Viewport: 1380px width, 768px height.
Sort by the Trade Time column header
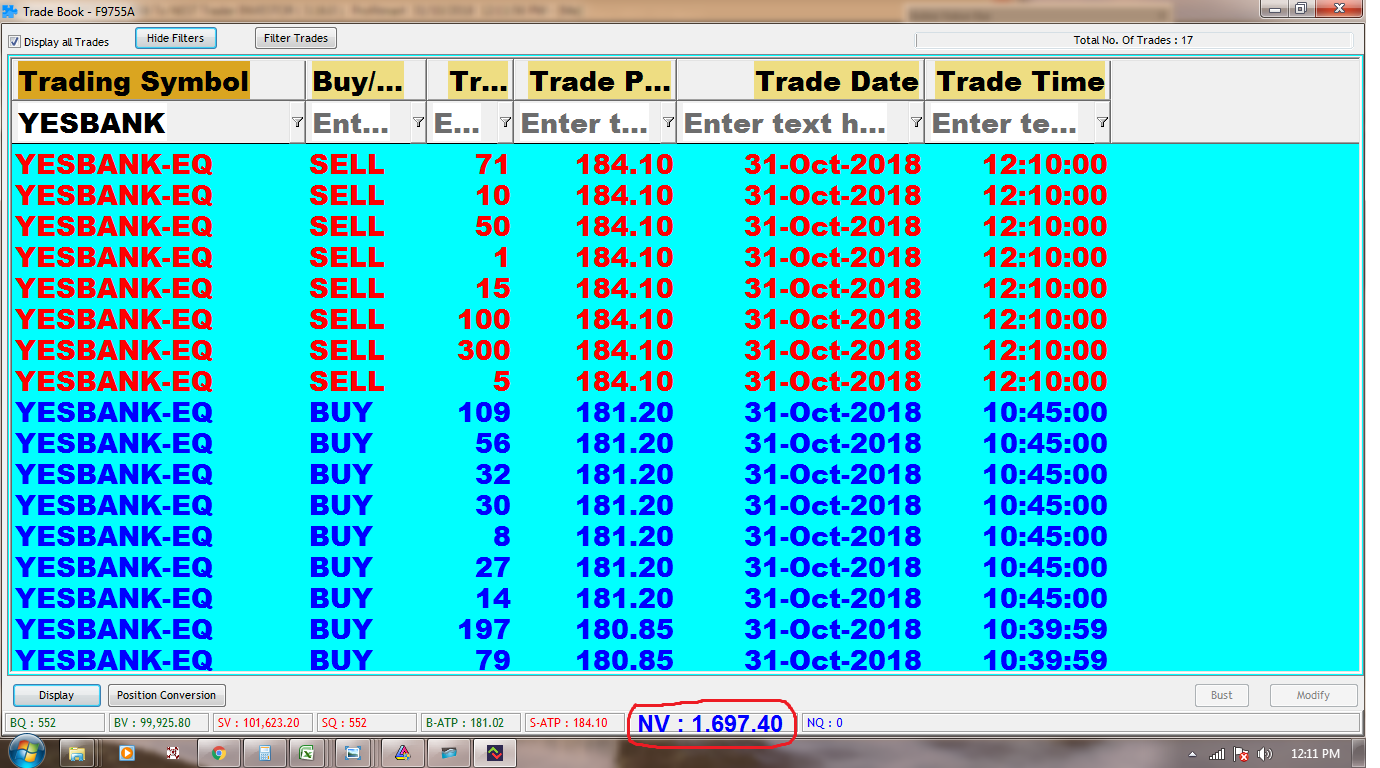click(1017, 81)
